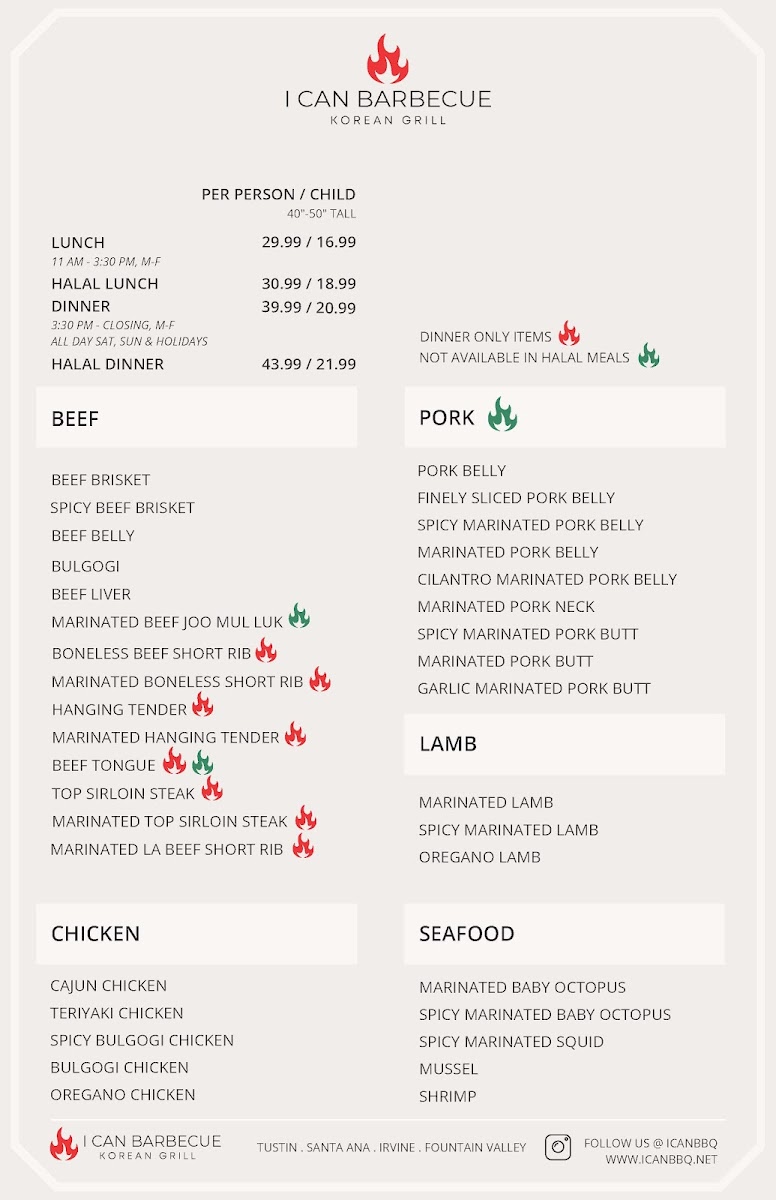Viewport: 776px width, 1200px height.
Task: Click the Instagram icon in the footer
Action: pos(558,1146)
